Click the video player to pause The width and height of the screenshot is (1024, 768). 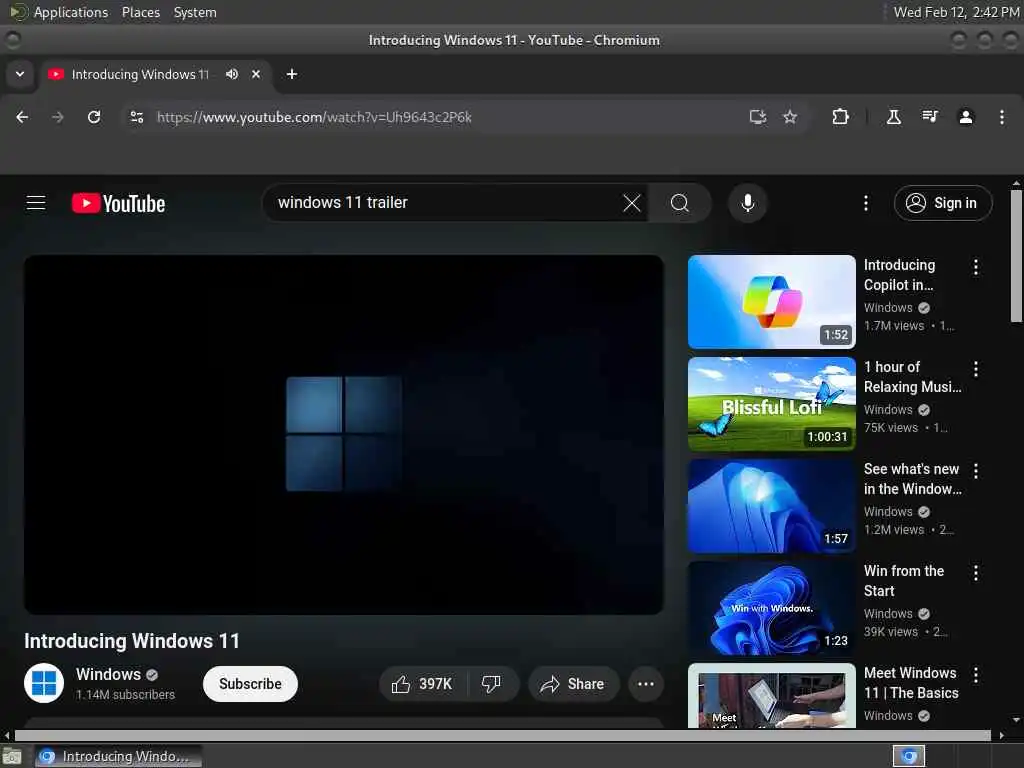point(344,434)
